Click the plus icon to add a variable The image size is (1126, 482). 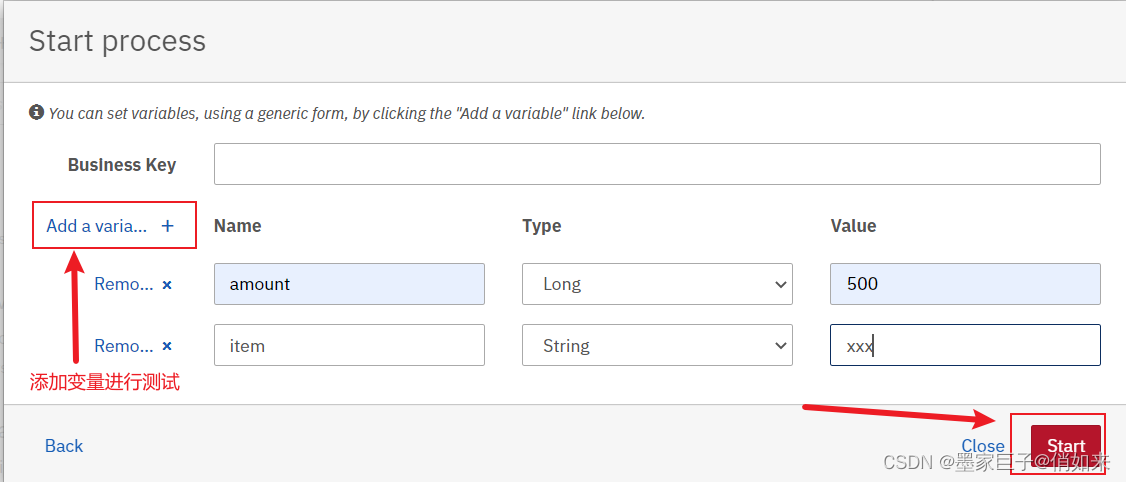pyautogui.click(x=167, y=226)
